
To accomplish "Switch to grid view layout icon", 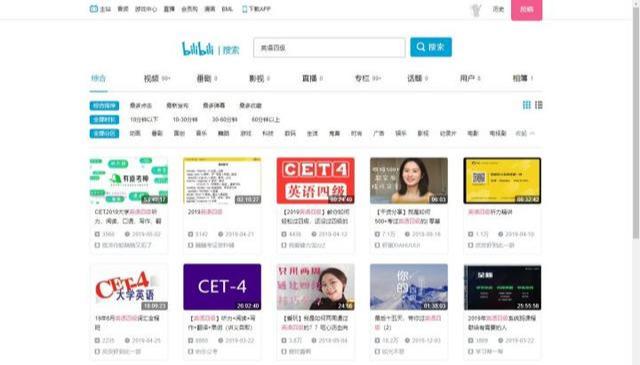I will pyautogui.click(x=527, y=105).
